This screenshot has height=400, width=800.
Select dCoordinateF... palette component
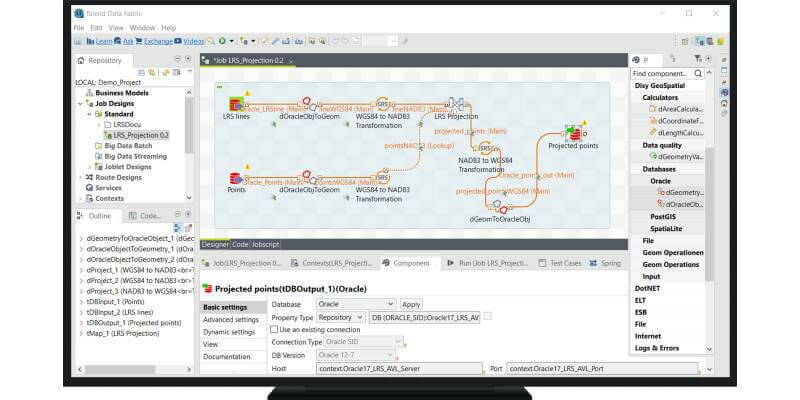pyautogui.click(x=677, y=121)
